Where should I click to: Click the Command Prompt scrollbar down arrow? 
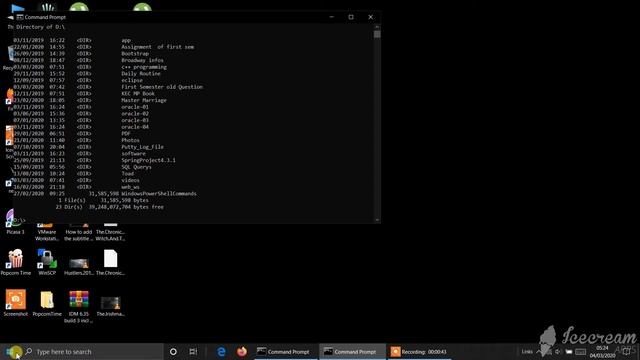pyautogui.click(x=377, y=220)
